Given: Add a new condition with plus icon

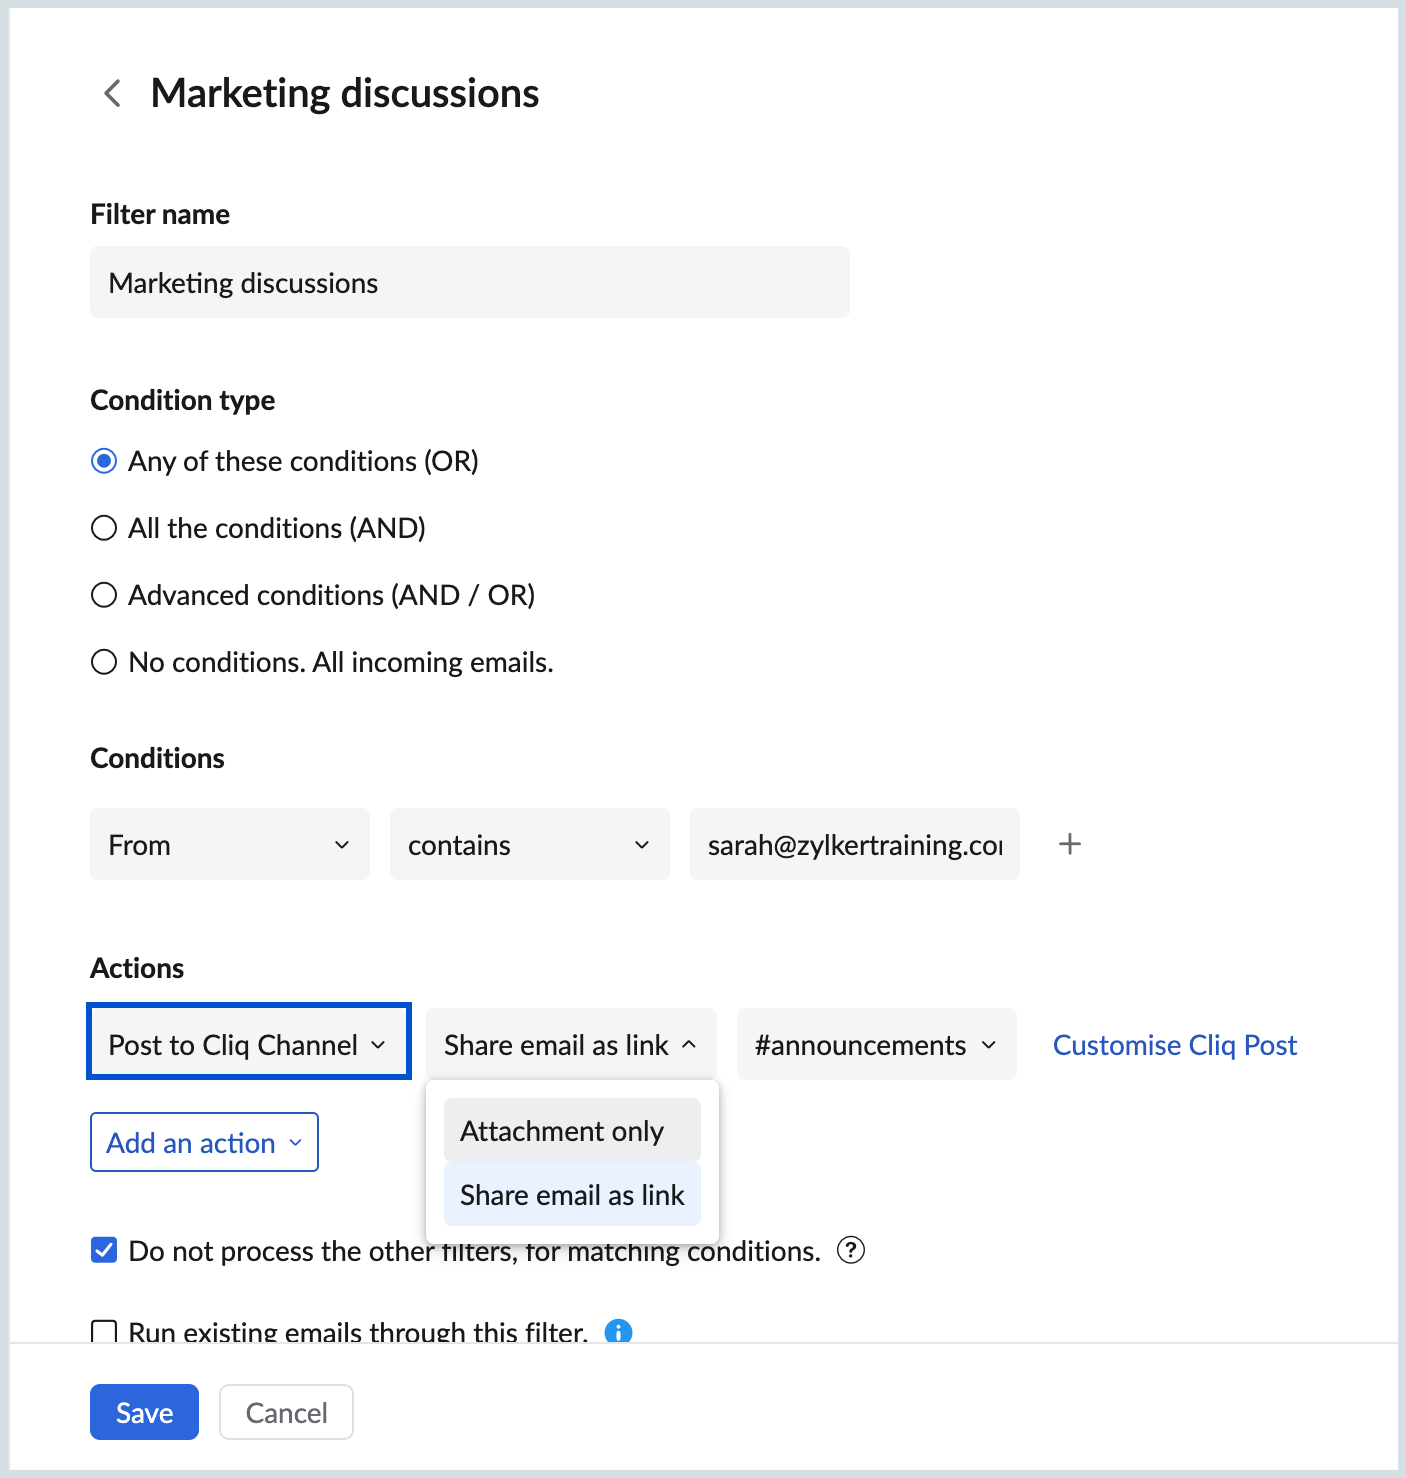Looking at the screenshot, I should pyautogui.click(x=1069, y=844).
